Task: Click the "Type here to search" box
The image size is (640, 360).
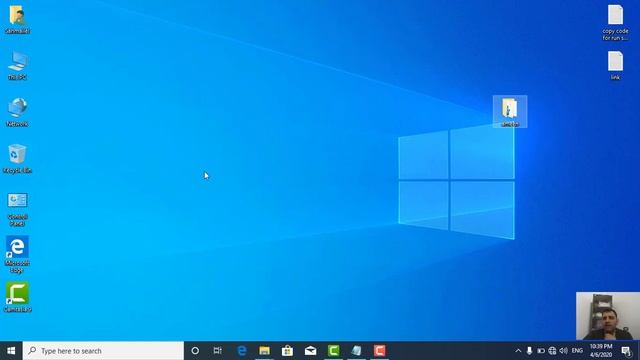Action: [x=103, y=351]
